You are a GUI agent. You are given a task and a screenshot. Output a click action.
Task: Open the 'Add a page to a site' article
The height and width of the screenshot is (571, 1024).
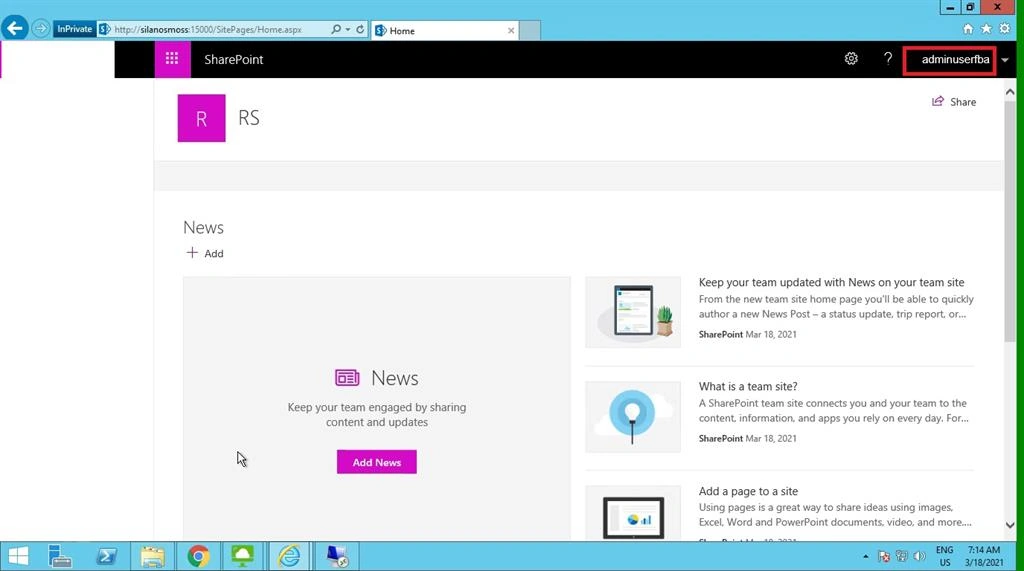[x=748, y=491]
